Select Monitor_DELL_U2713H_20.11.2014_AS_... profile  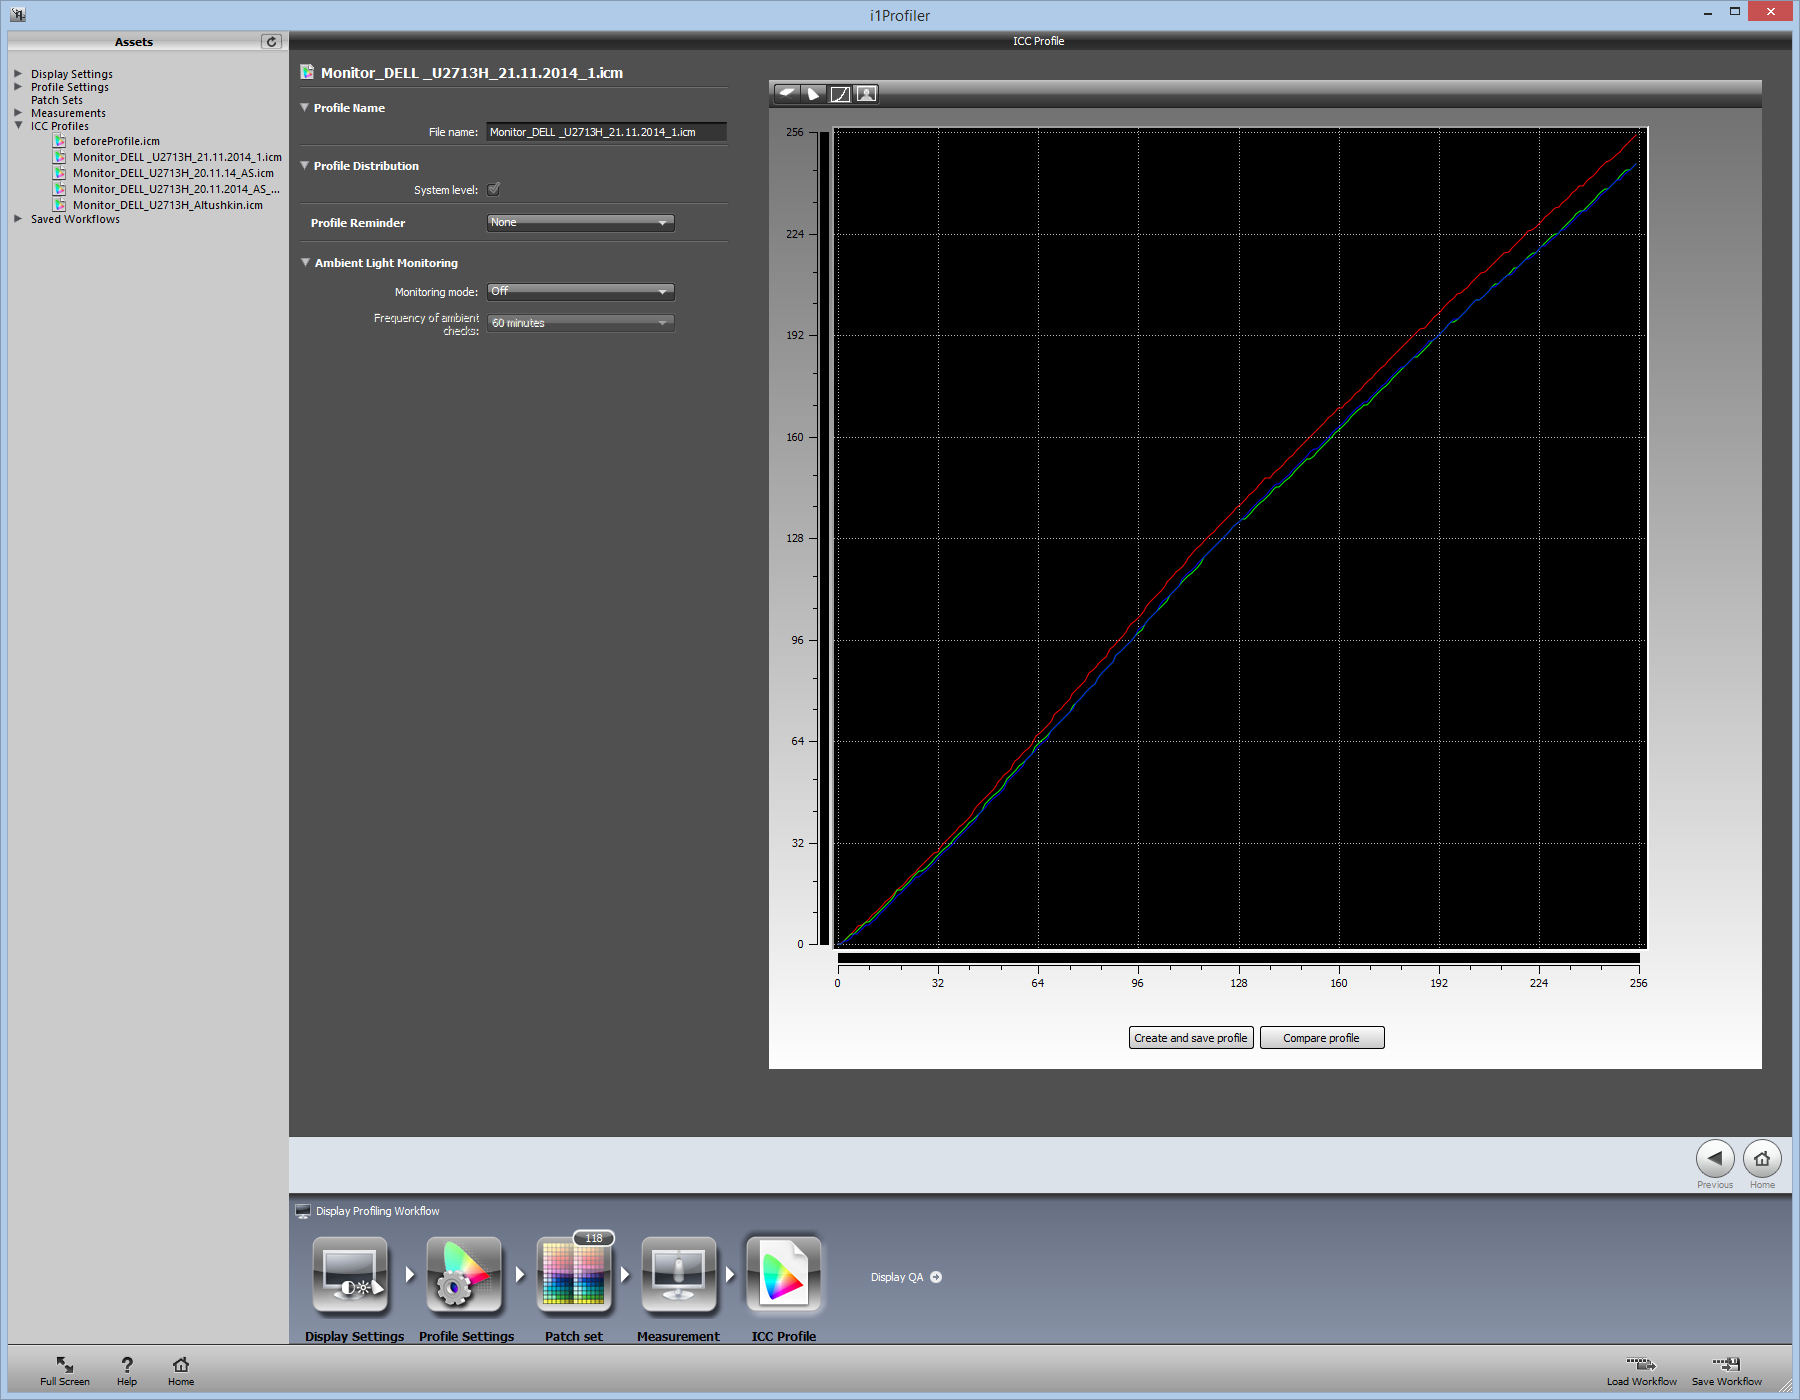click(x=176, y=189)
